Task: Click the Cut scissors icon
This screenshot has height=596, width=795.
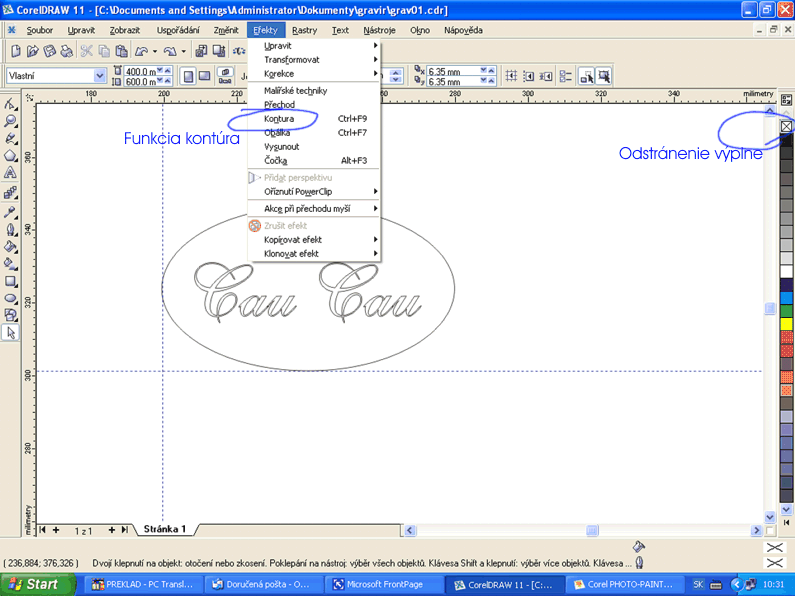Action: coord(87,51)
